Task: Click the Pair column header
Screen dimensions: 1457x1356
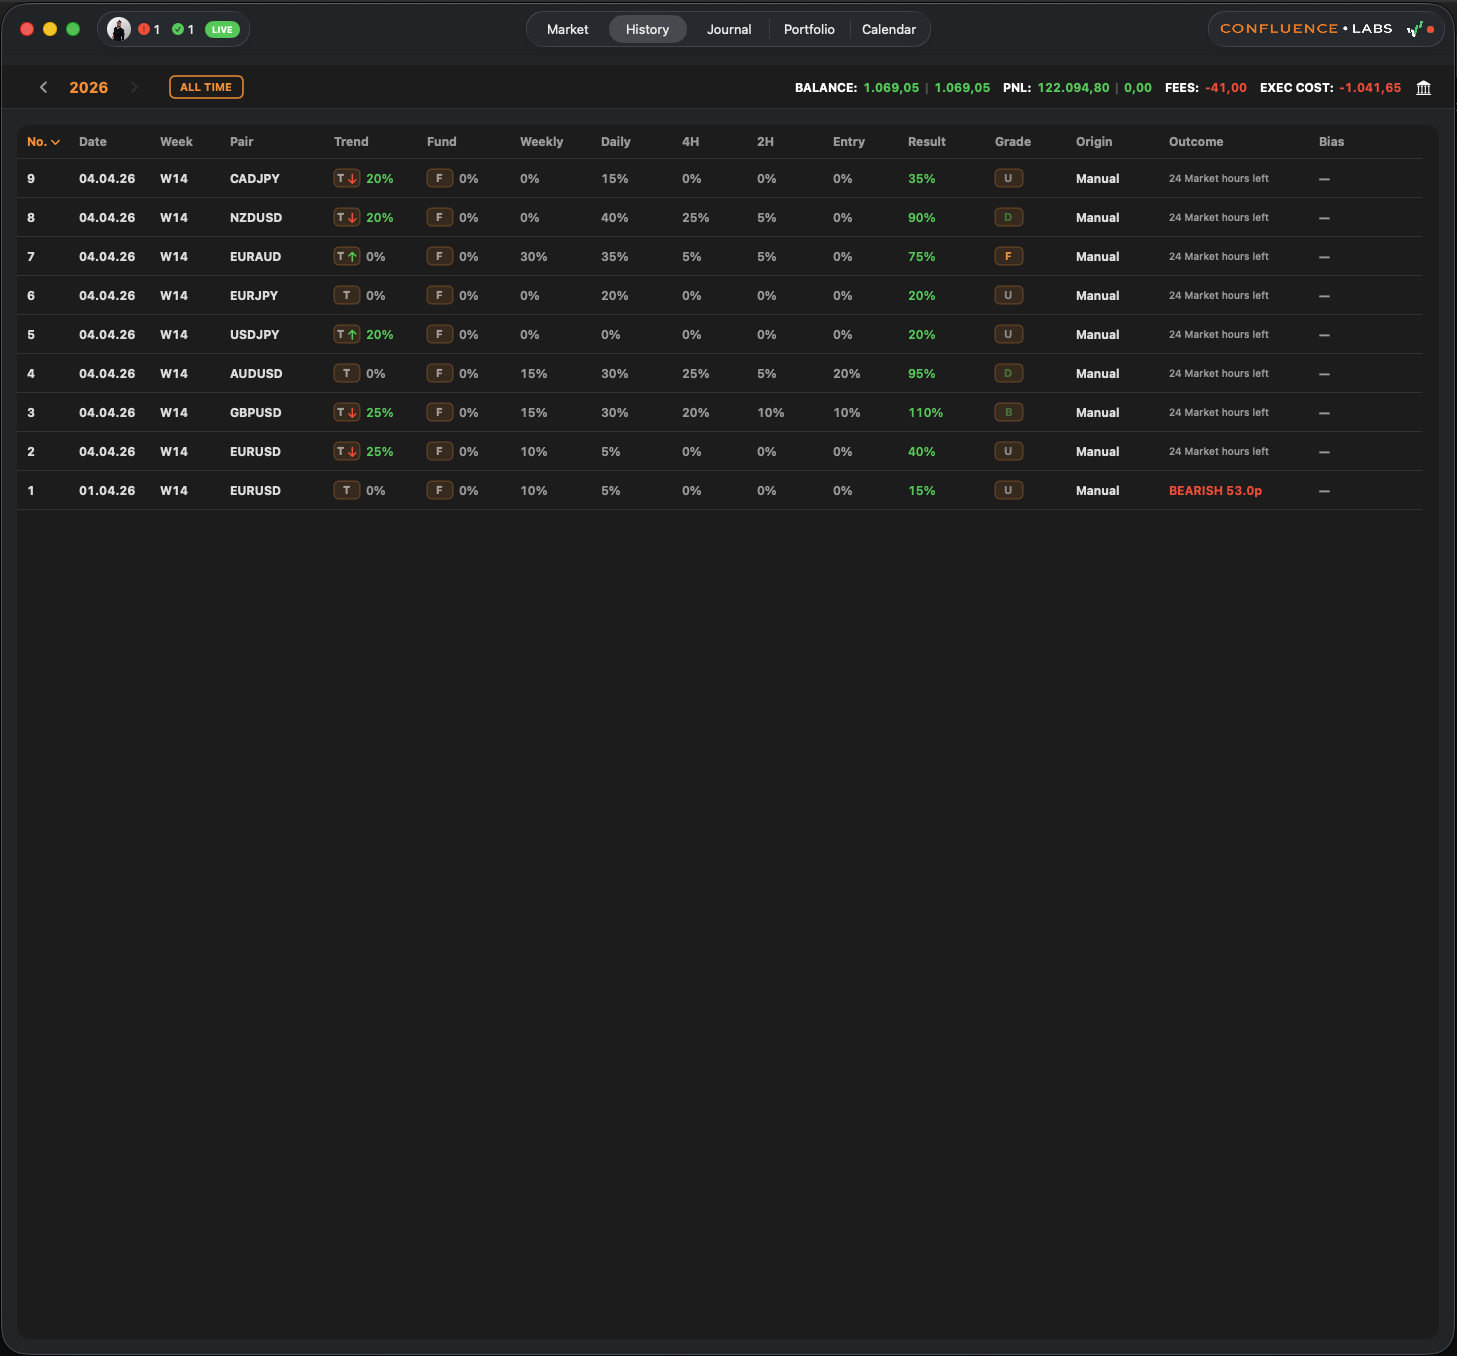Action: click(242, 142)
